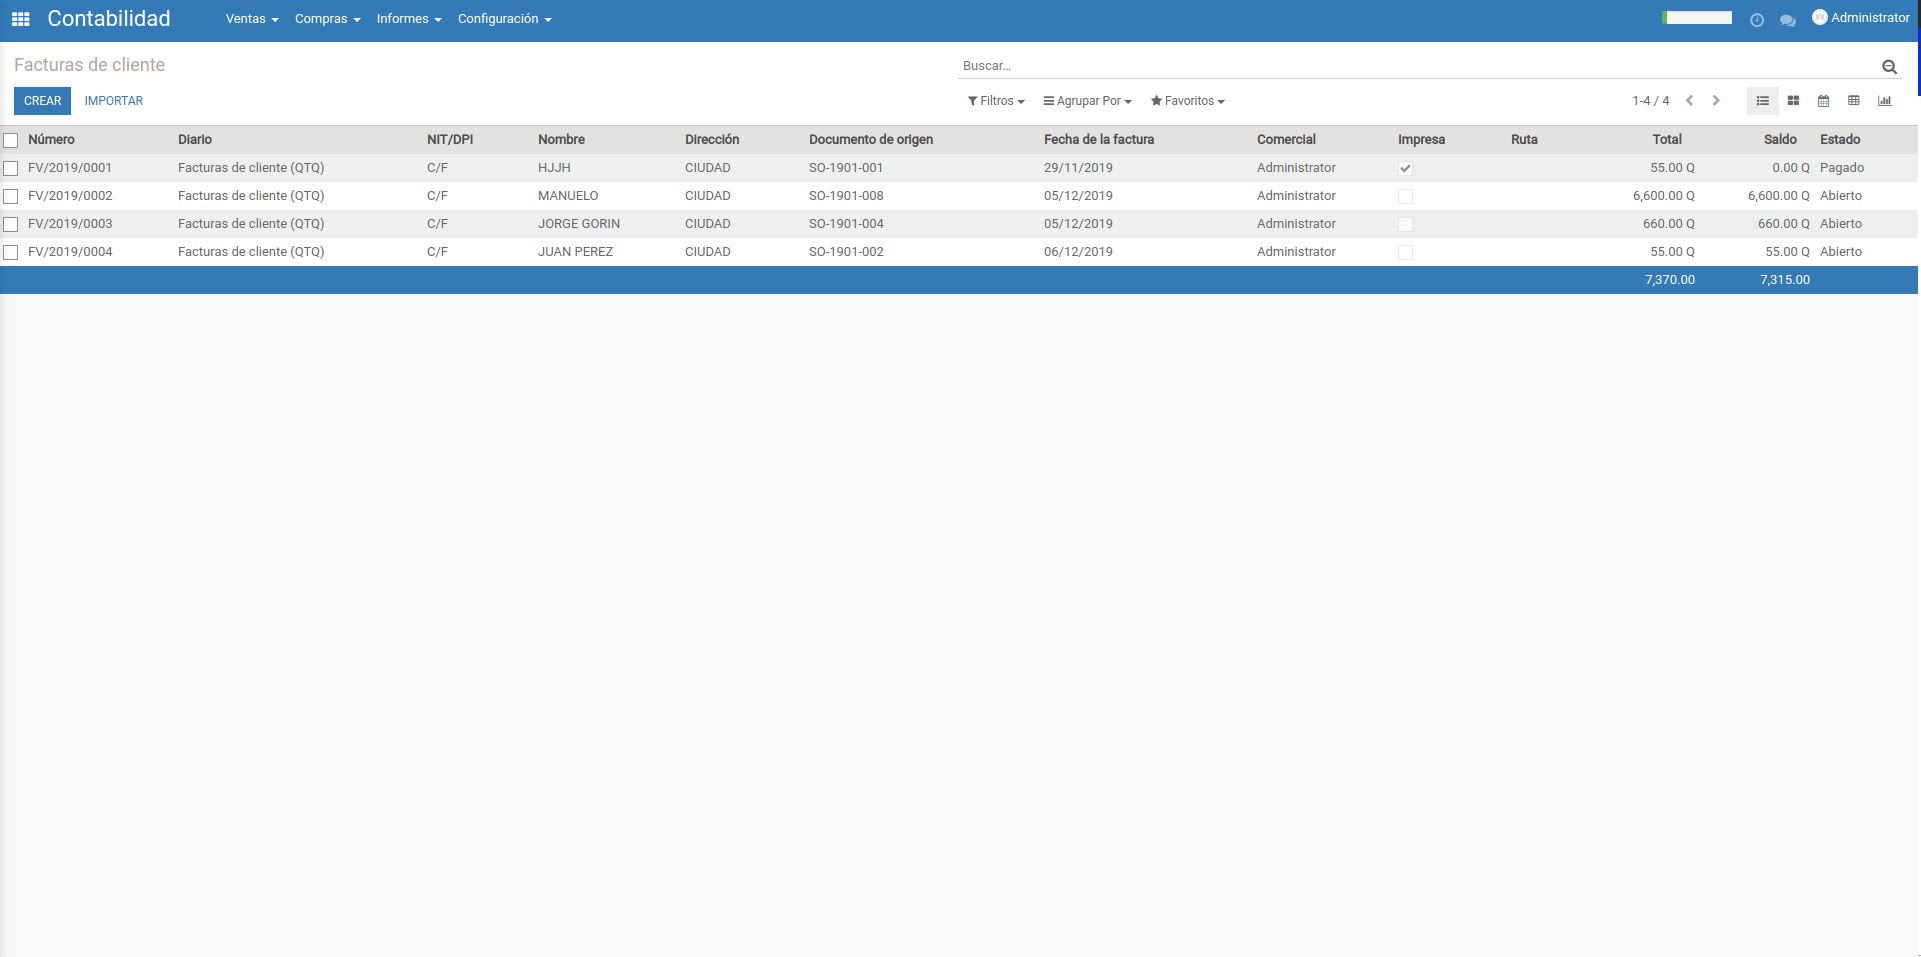This screenshot has width=1921, height=957.
Task: Click the 6,600.00 Q total cell
Action: pos(1664,196)
